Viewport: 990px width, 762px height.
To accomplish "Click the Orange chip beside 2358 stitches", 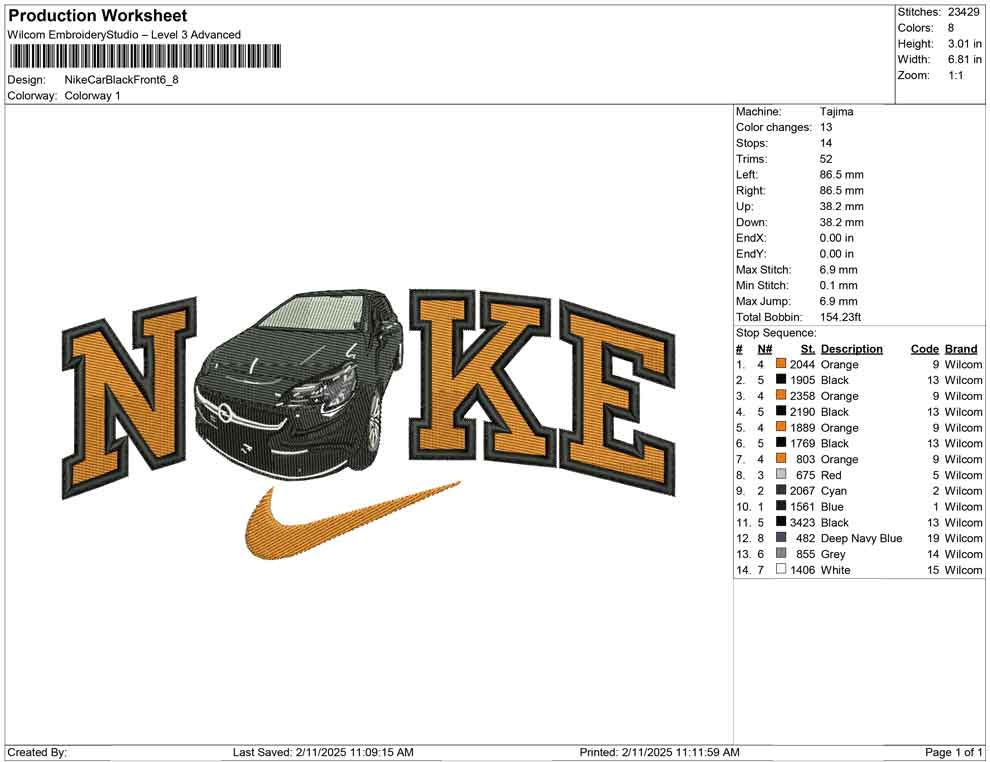I will click(781, 396).
